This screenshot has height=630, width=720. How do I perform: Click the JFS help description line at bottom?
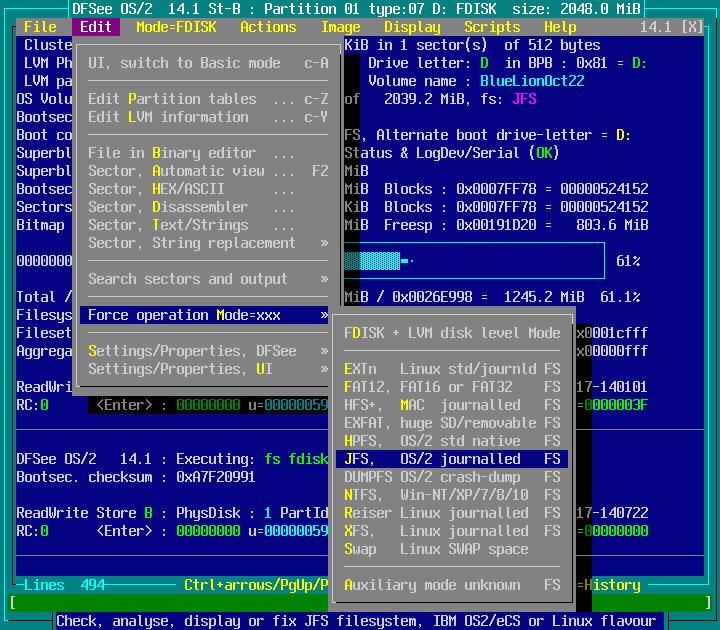(x=356, y=621)
